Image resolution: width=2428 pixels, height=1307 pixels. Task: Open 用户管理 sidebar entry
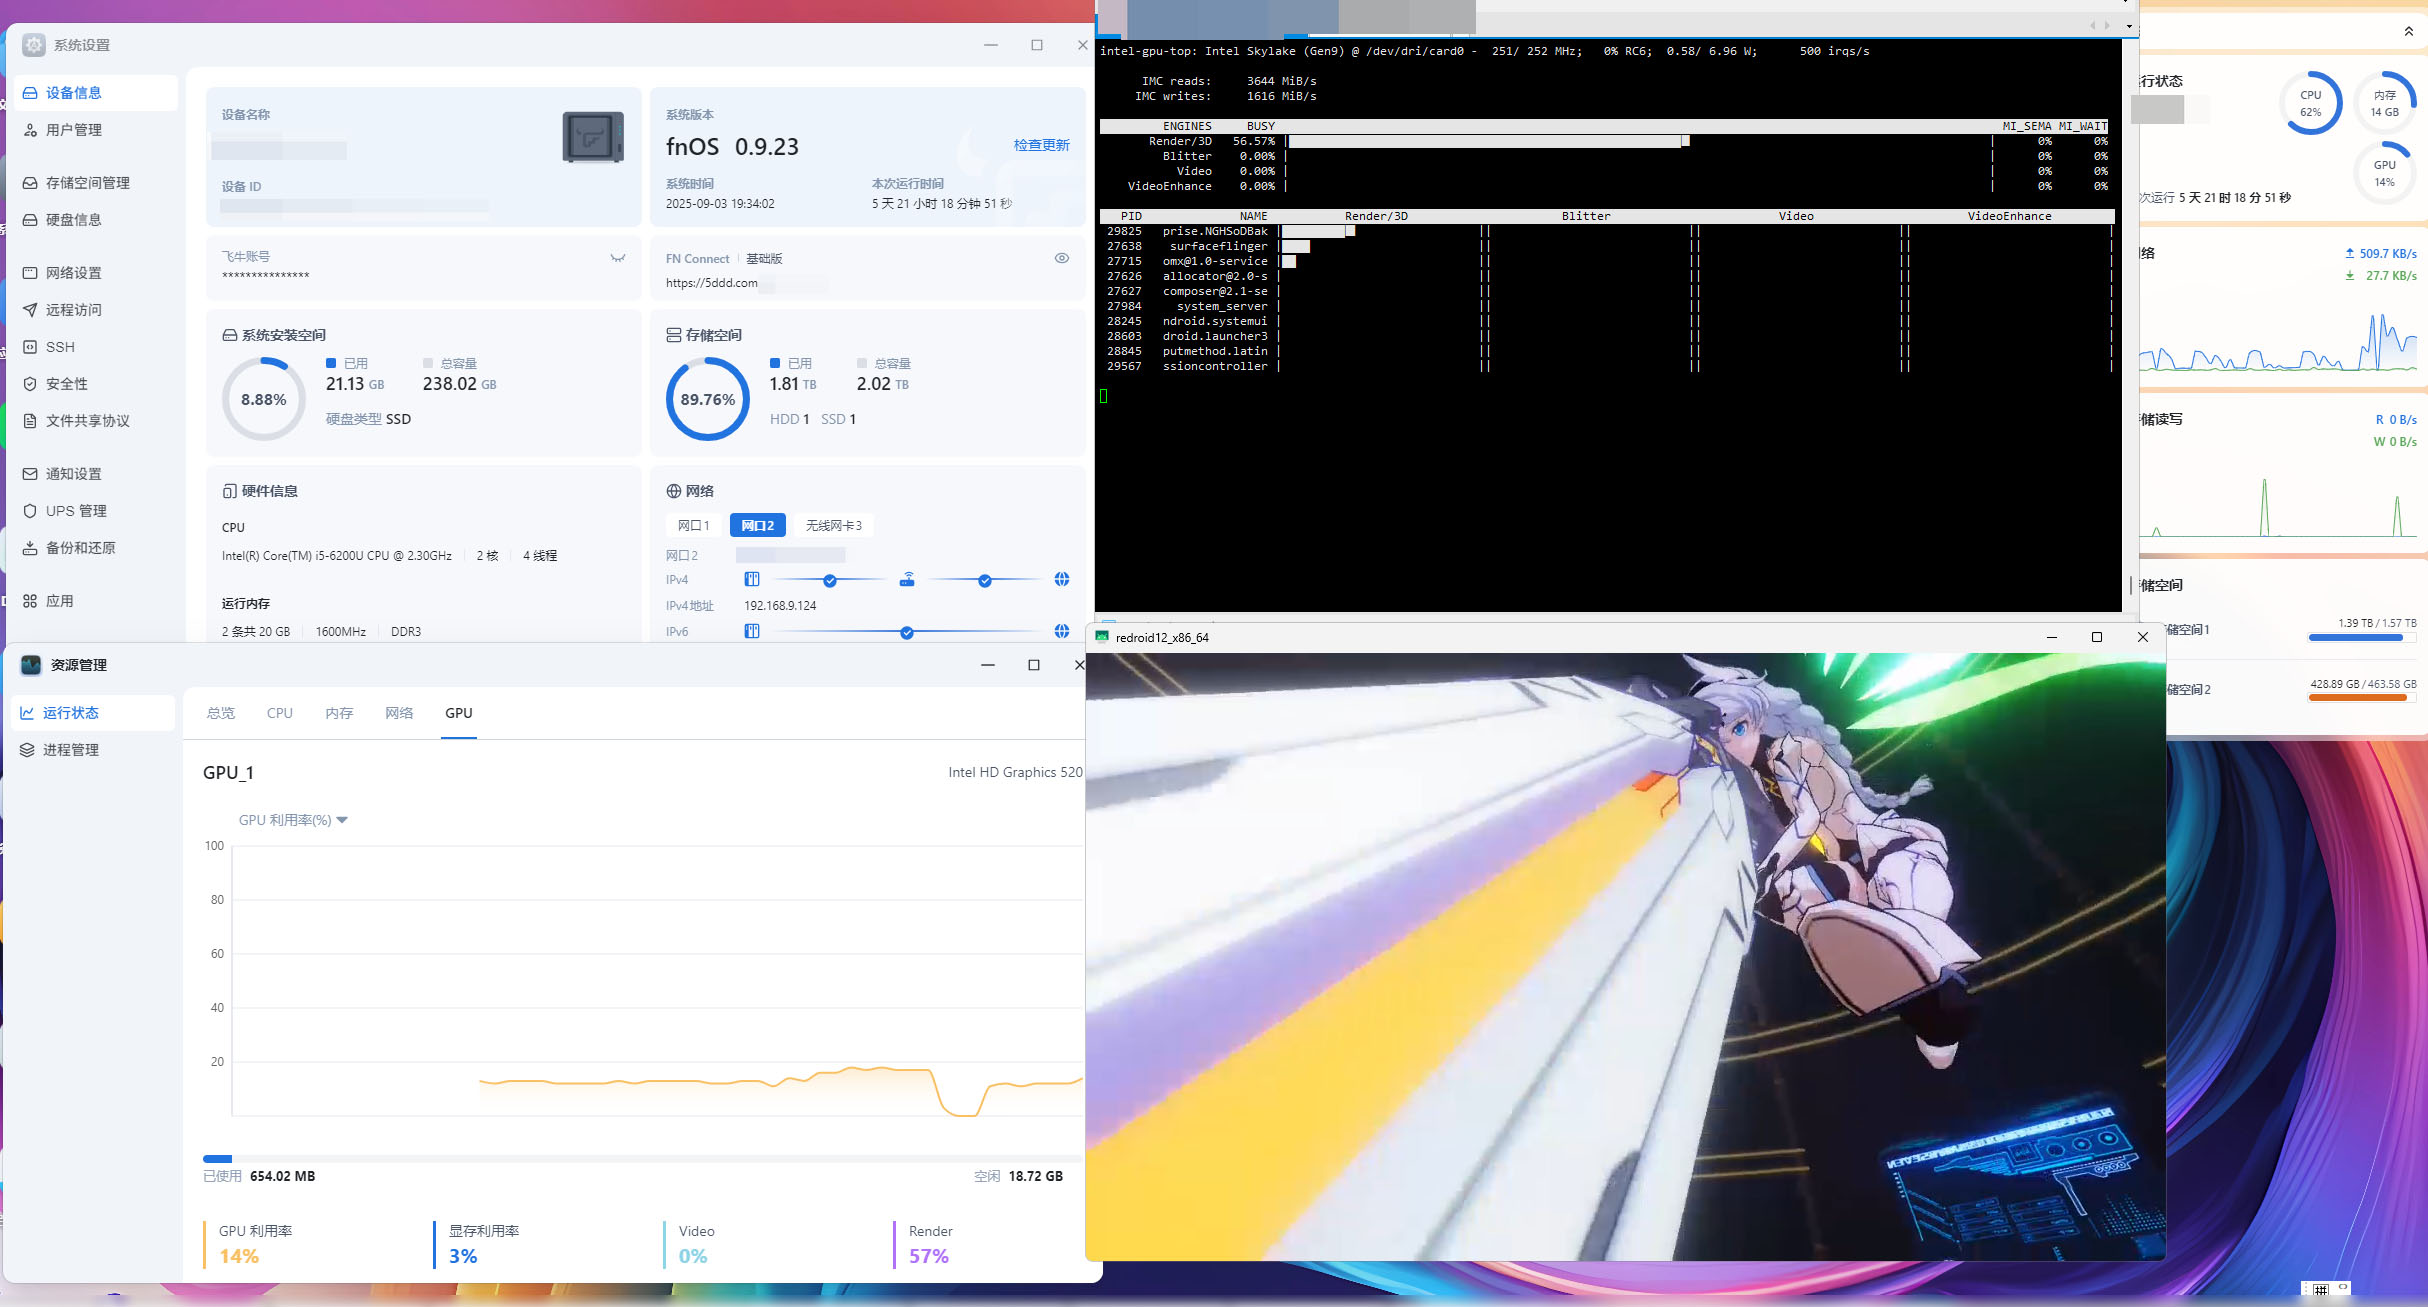click(73, 130)
